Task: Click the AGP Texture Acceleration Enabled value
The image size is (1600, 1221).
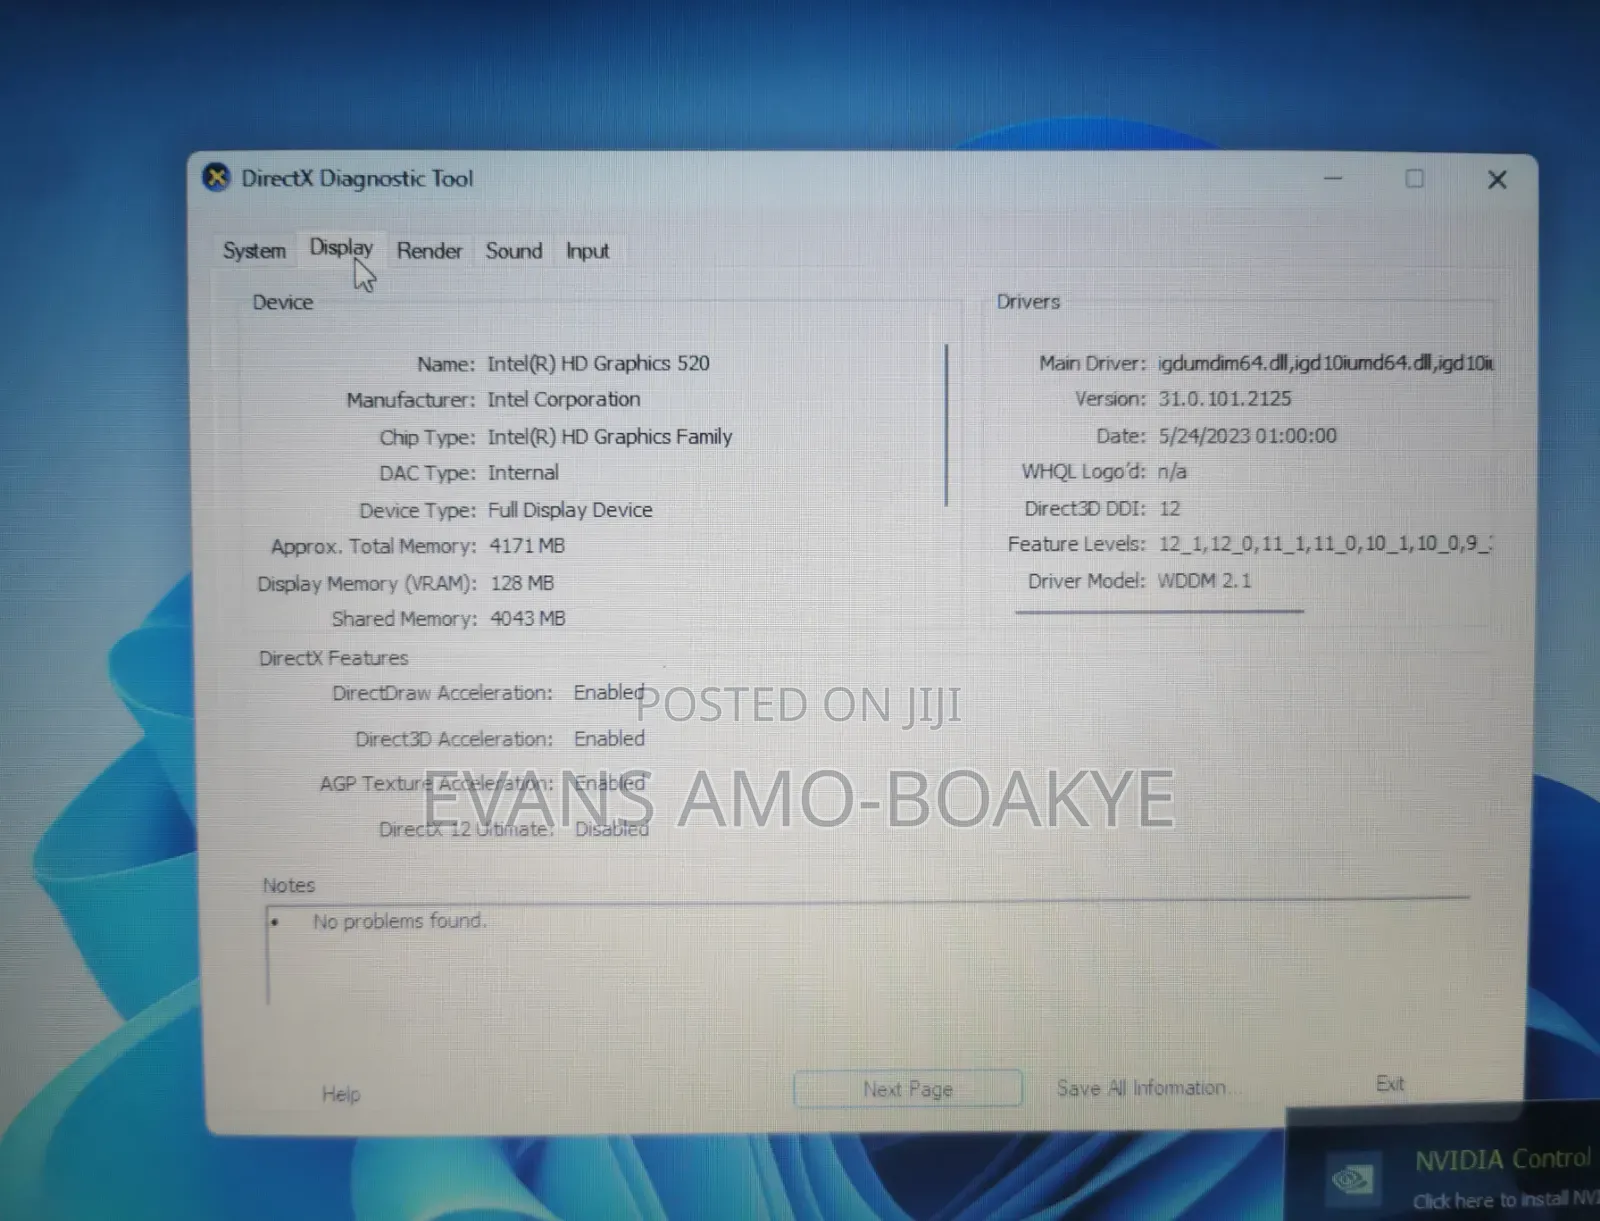Action: click(x=610, y=783)
